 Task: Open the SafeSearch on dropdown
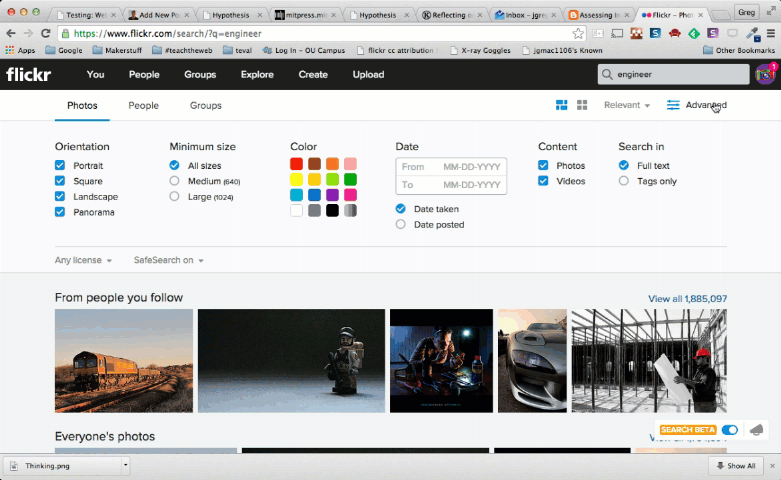tap(168, 260)
